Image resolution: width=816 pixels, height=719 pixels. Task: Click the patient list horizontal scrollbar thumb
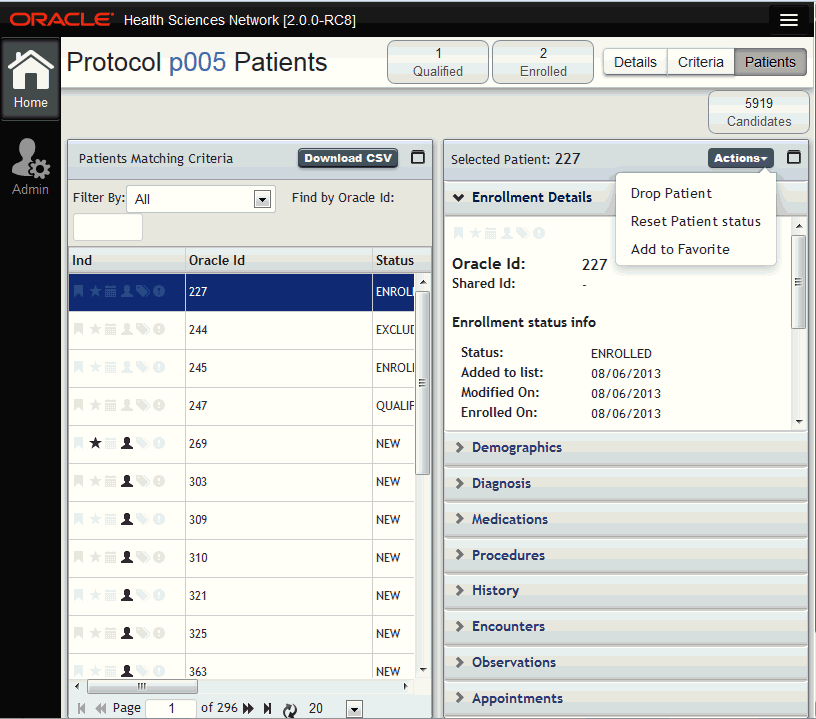(142, 686)
